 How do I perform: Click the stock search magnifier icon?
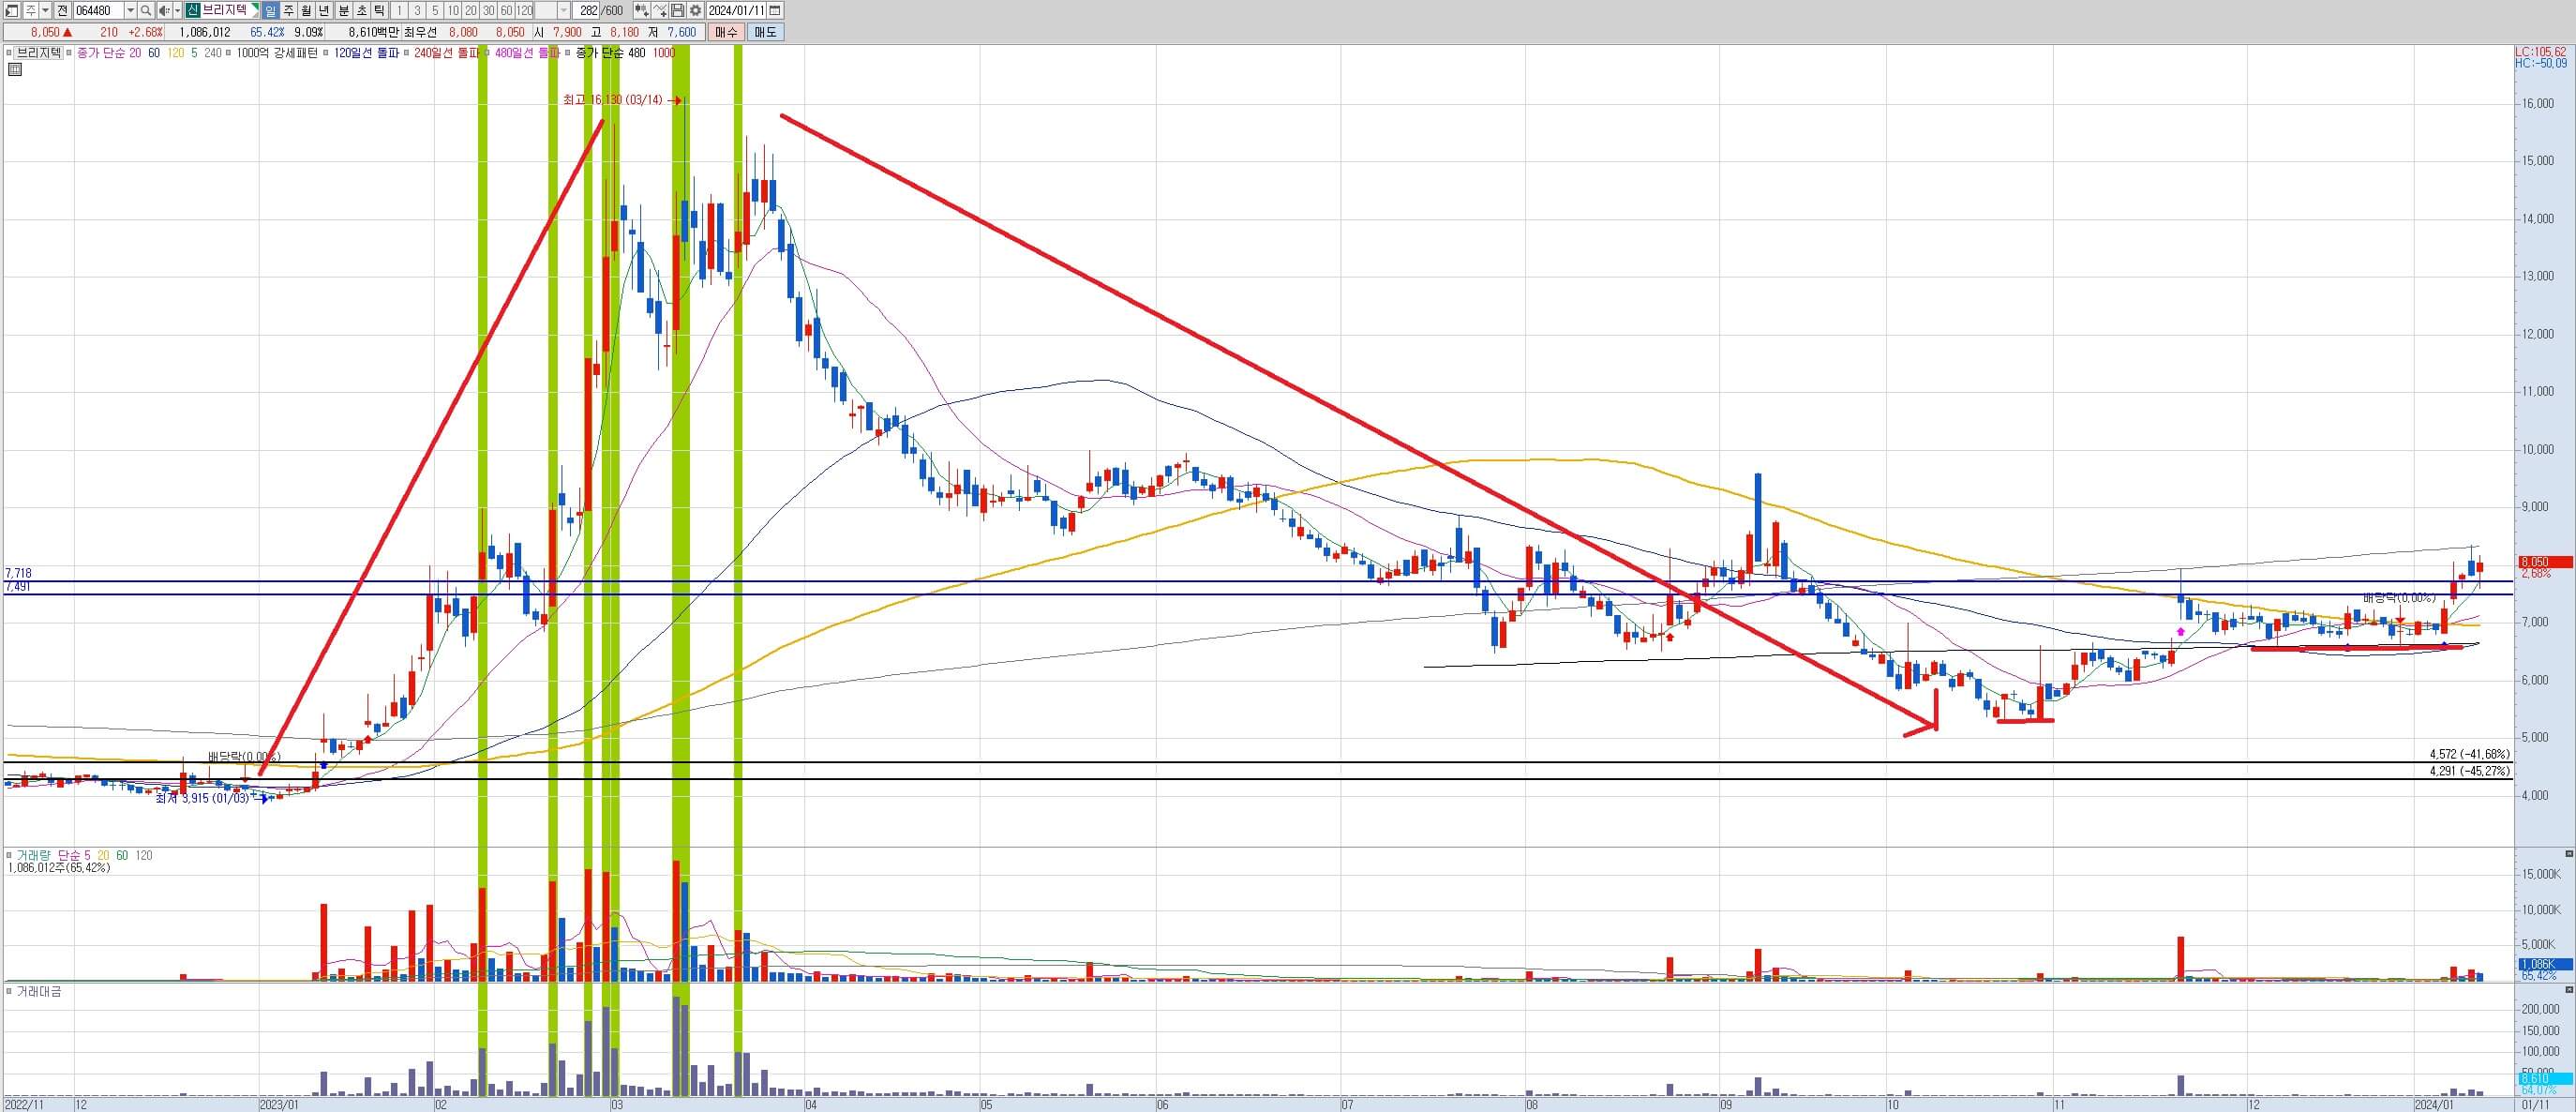146,11
